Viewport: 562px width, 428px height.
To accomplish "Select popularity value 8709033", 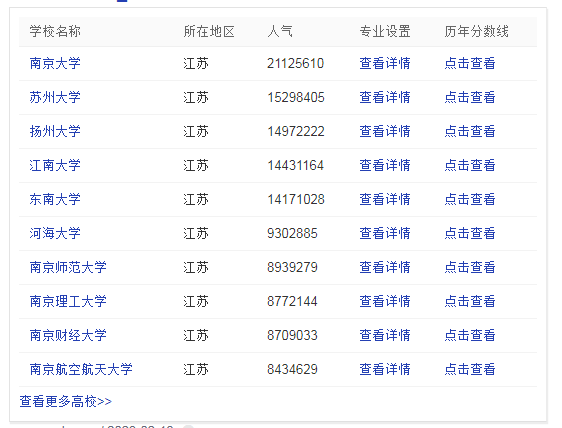I will click(x=292, y=336).
